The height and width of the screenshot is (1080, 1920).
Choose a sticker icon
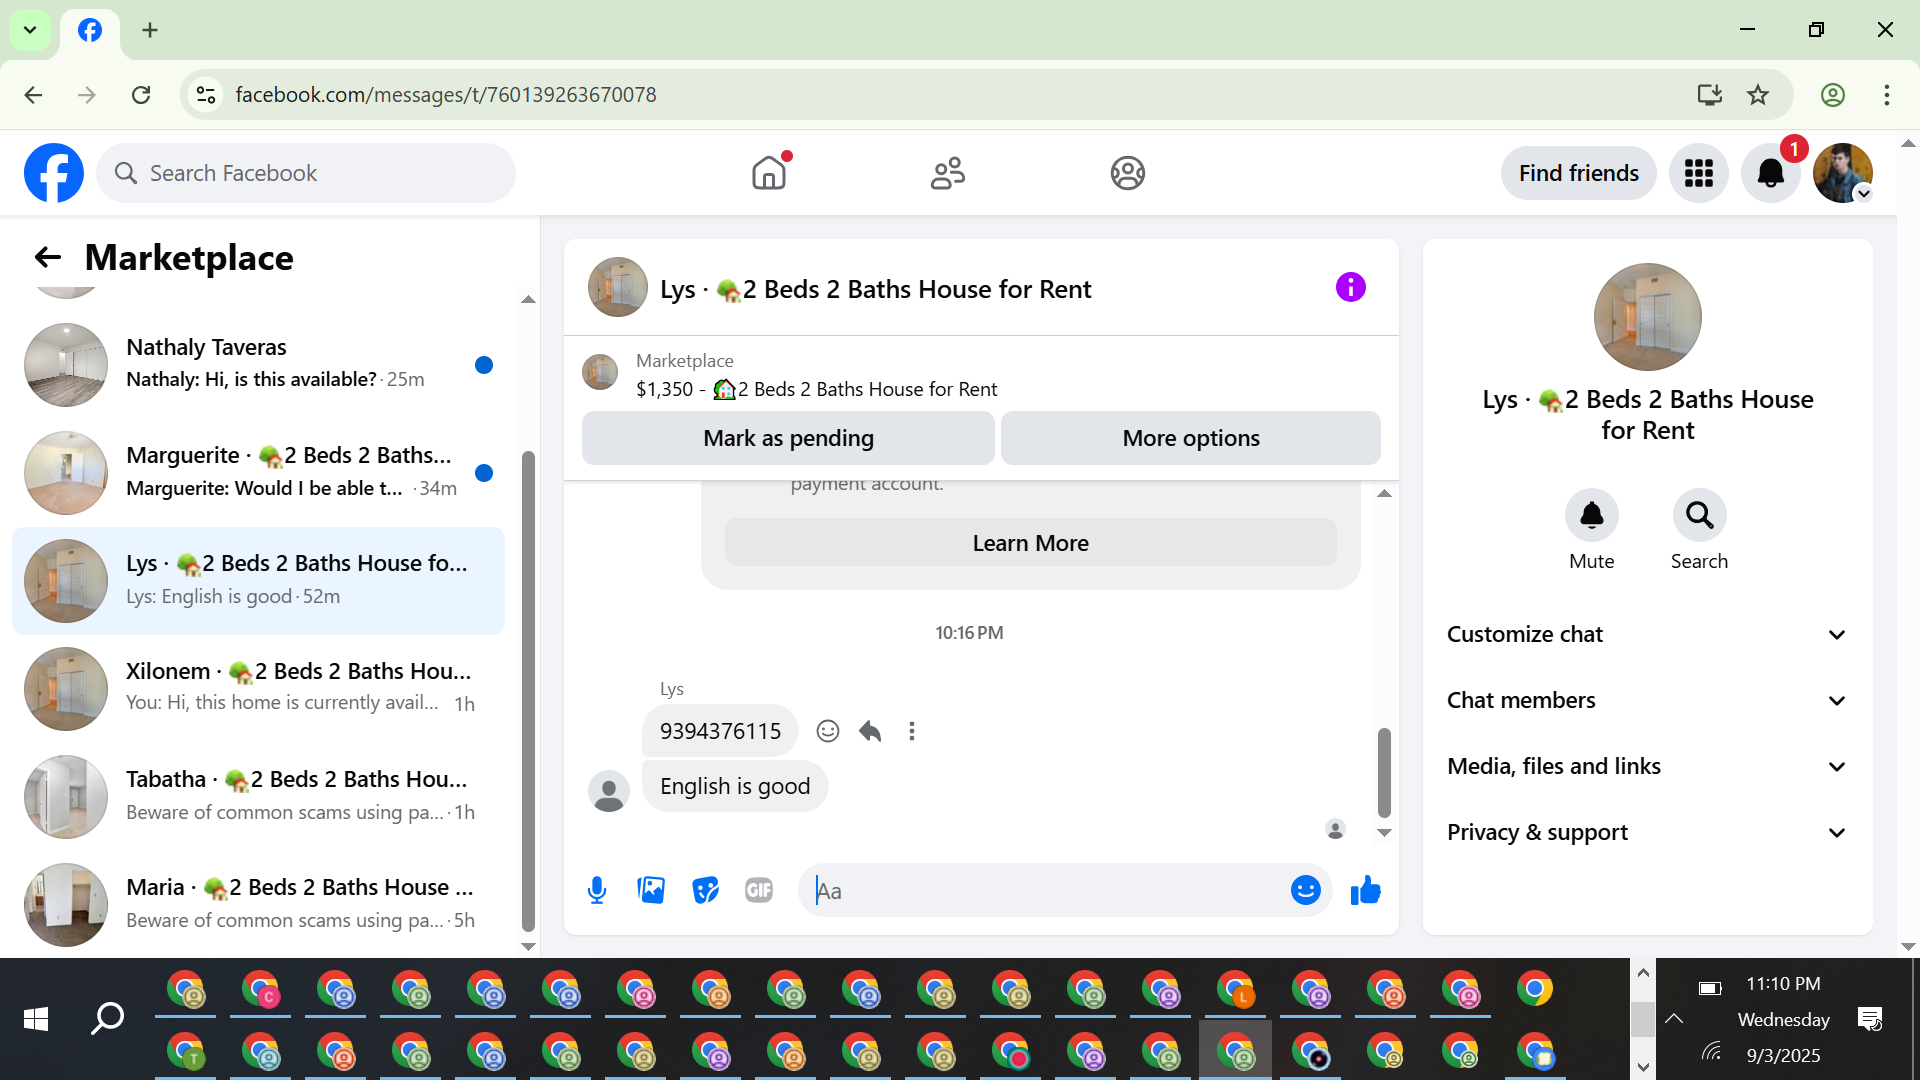tap(706, 890)
